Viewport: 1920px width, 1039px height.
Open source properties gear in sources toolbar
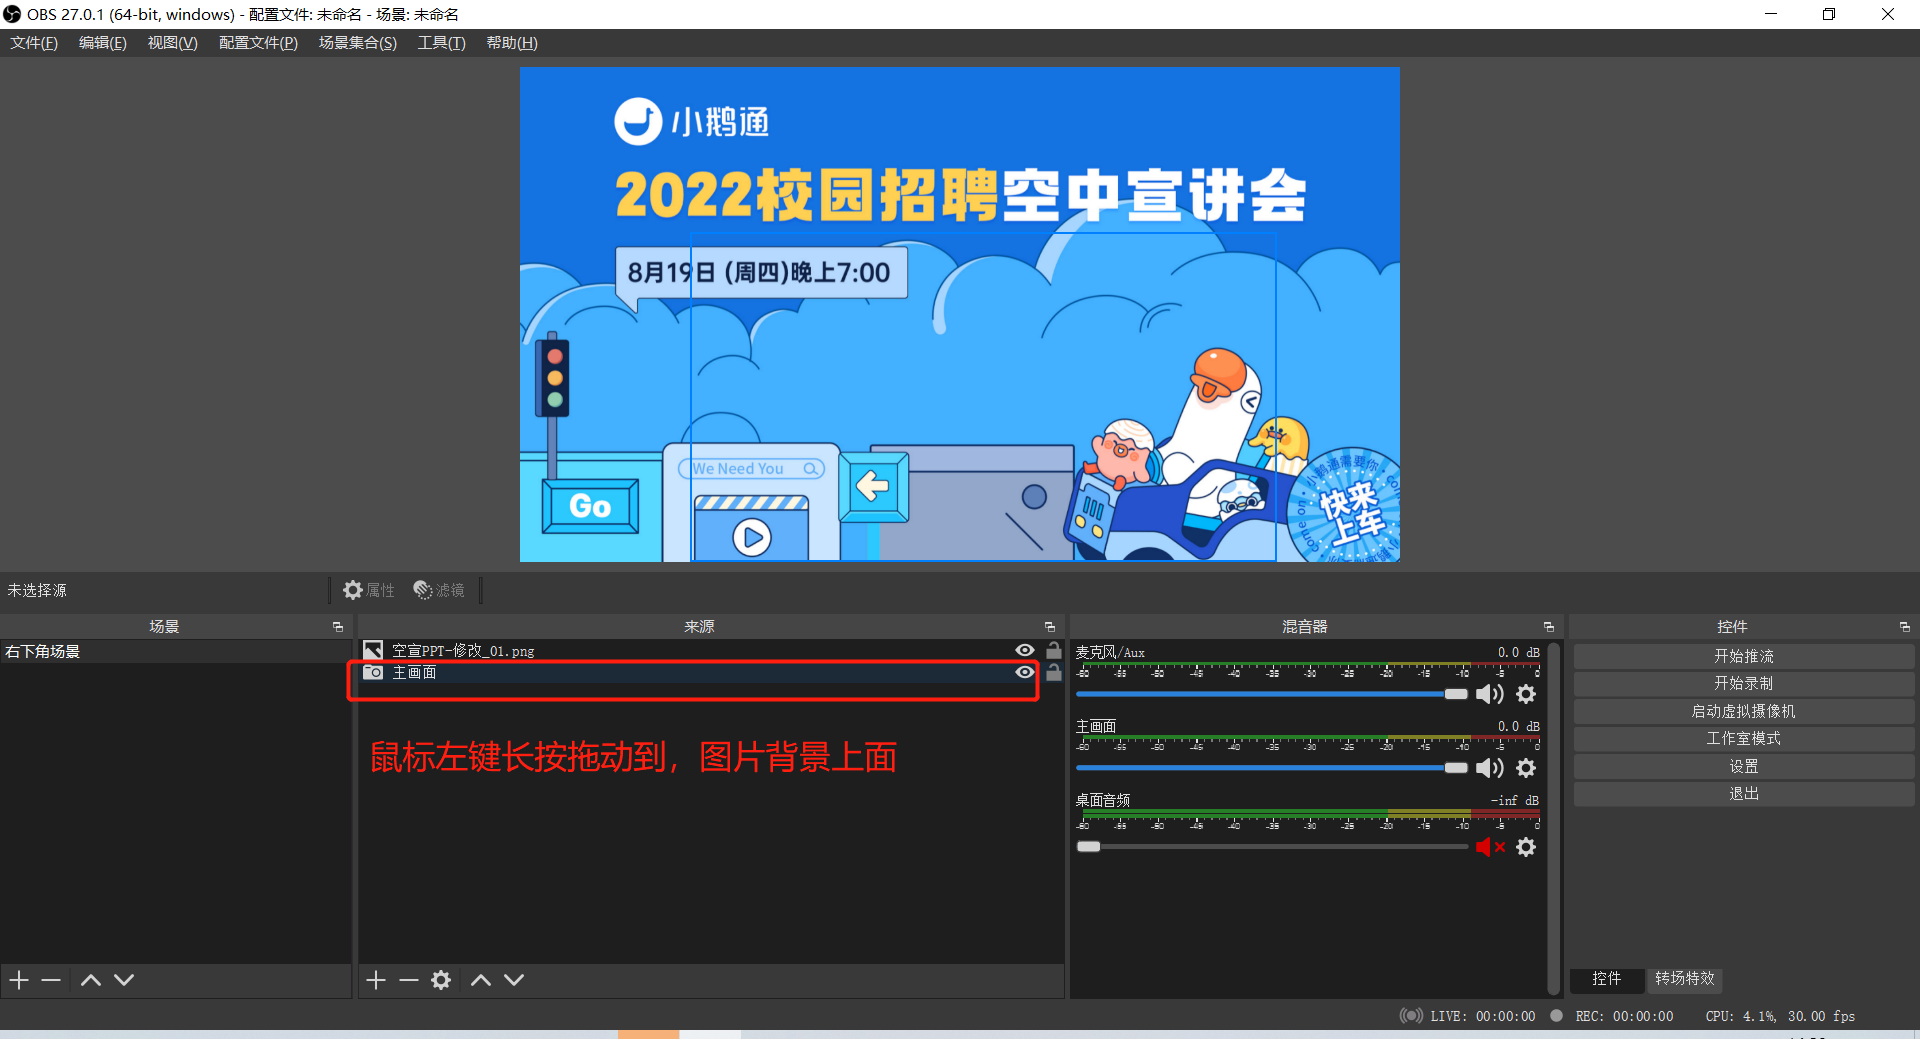441,980
